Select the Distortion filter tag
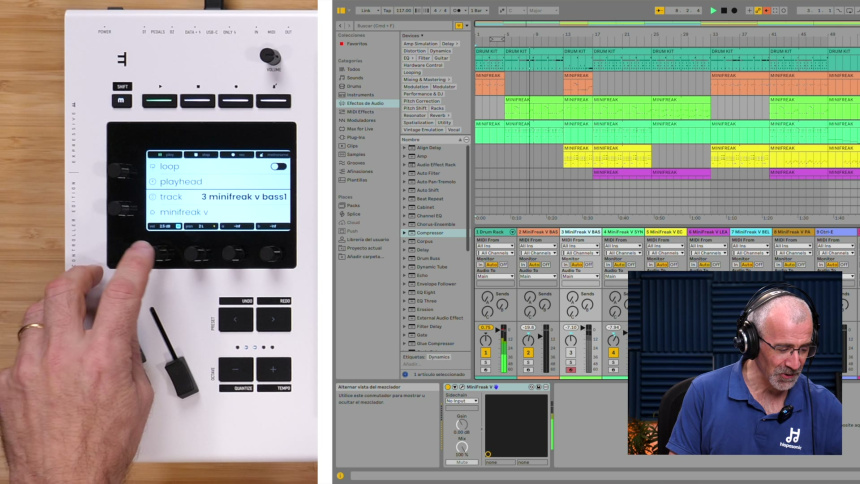Viewport: 860px width, 484px height. click(415, 50)
